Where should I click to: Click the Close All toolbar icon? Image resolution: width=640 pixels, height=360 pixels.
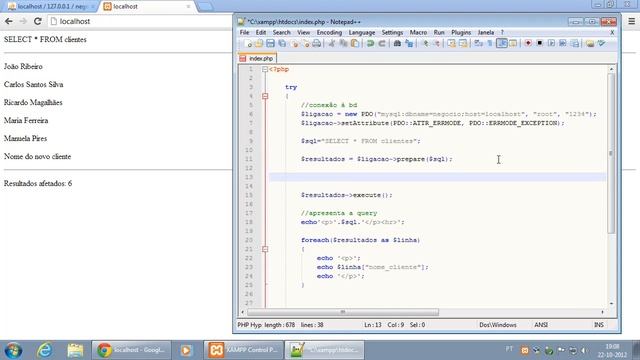click(305, 43)
